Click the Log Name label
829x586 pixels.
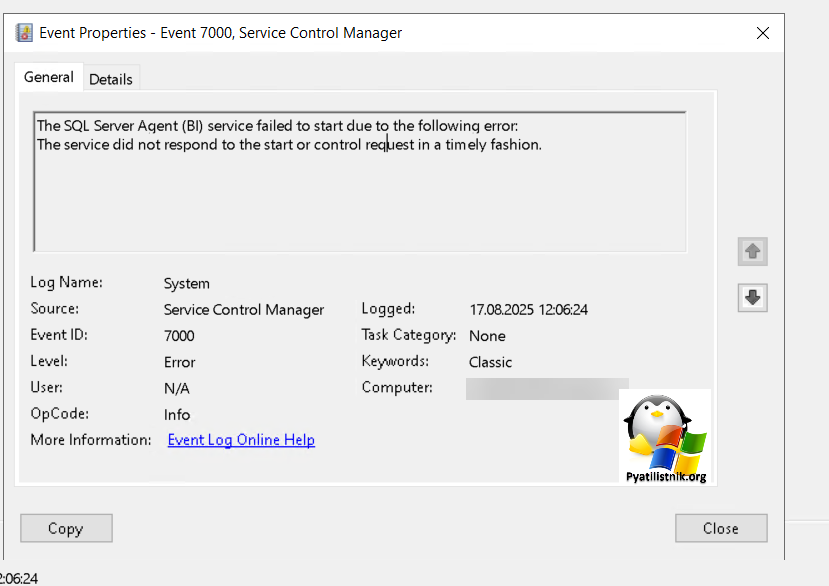[x=67, y=282]
